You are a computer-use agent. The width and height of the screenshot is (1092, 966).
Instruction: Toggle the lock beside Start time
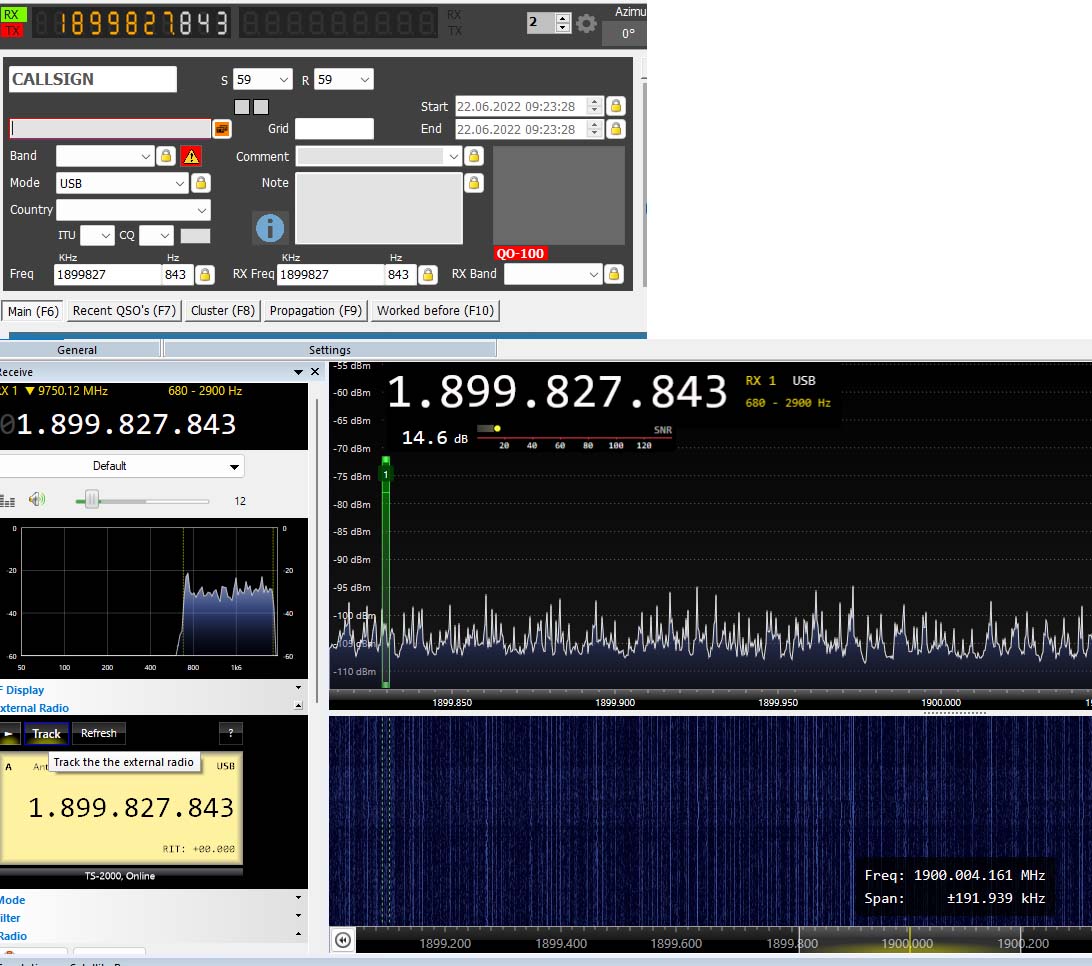tap(616, 106)
